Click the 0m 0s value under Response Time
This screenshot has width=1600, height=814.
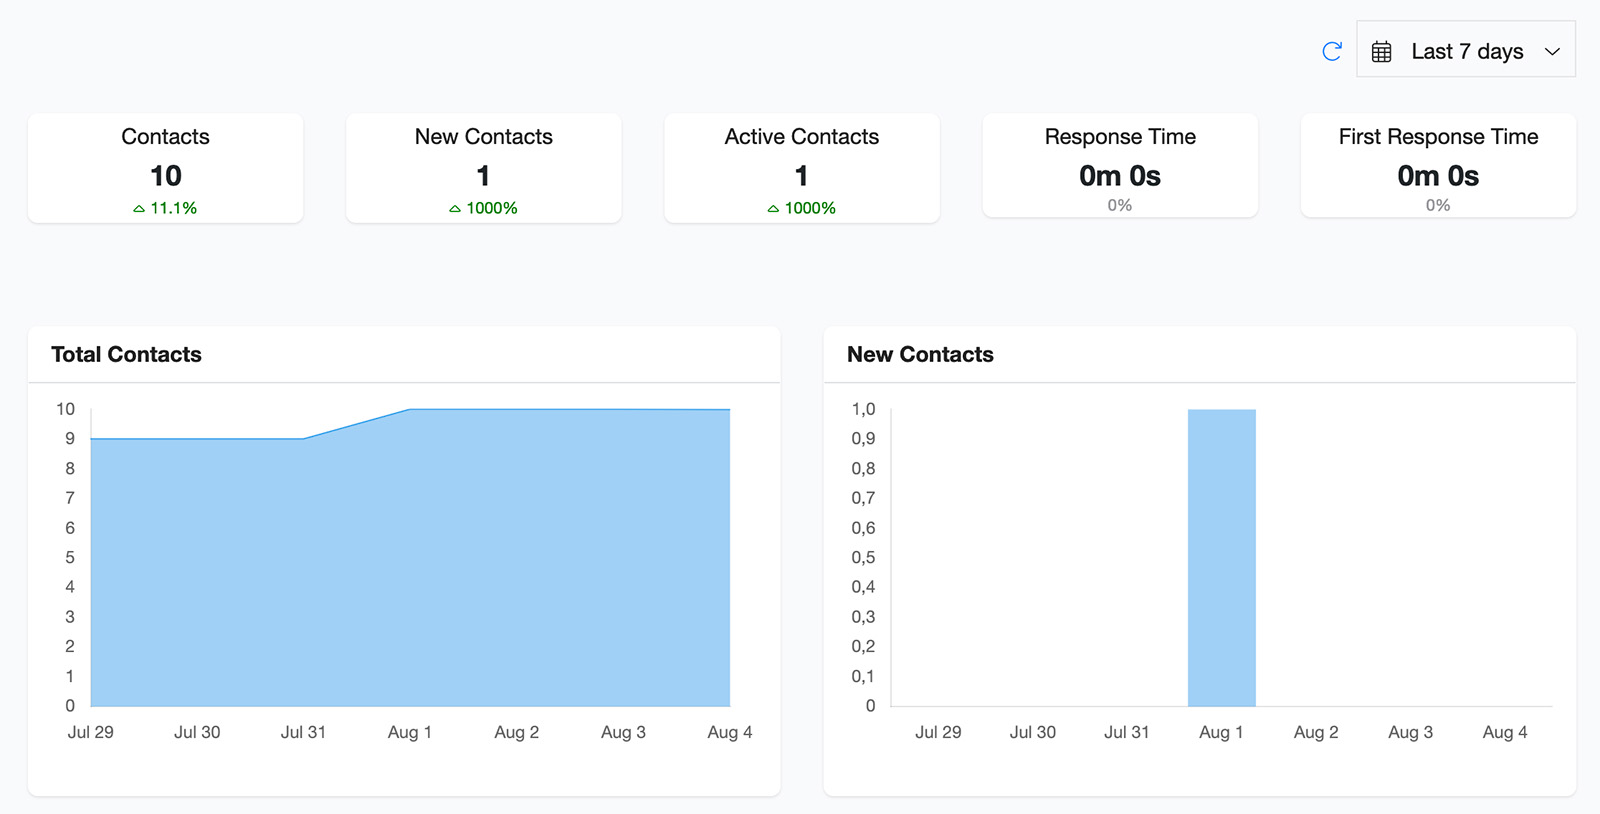[x=1120, y=176]
